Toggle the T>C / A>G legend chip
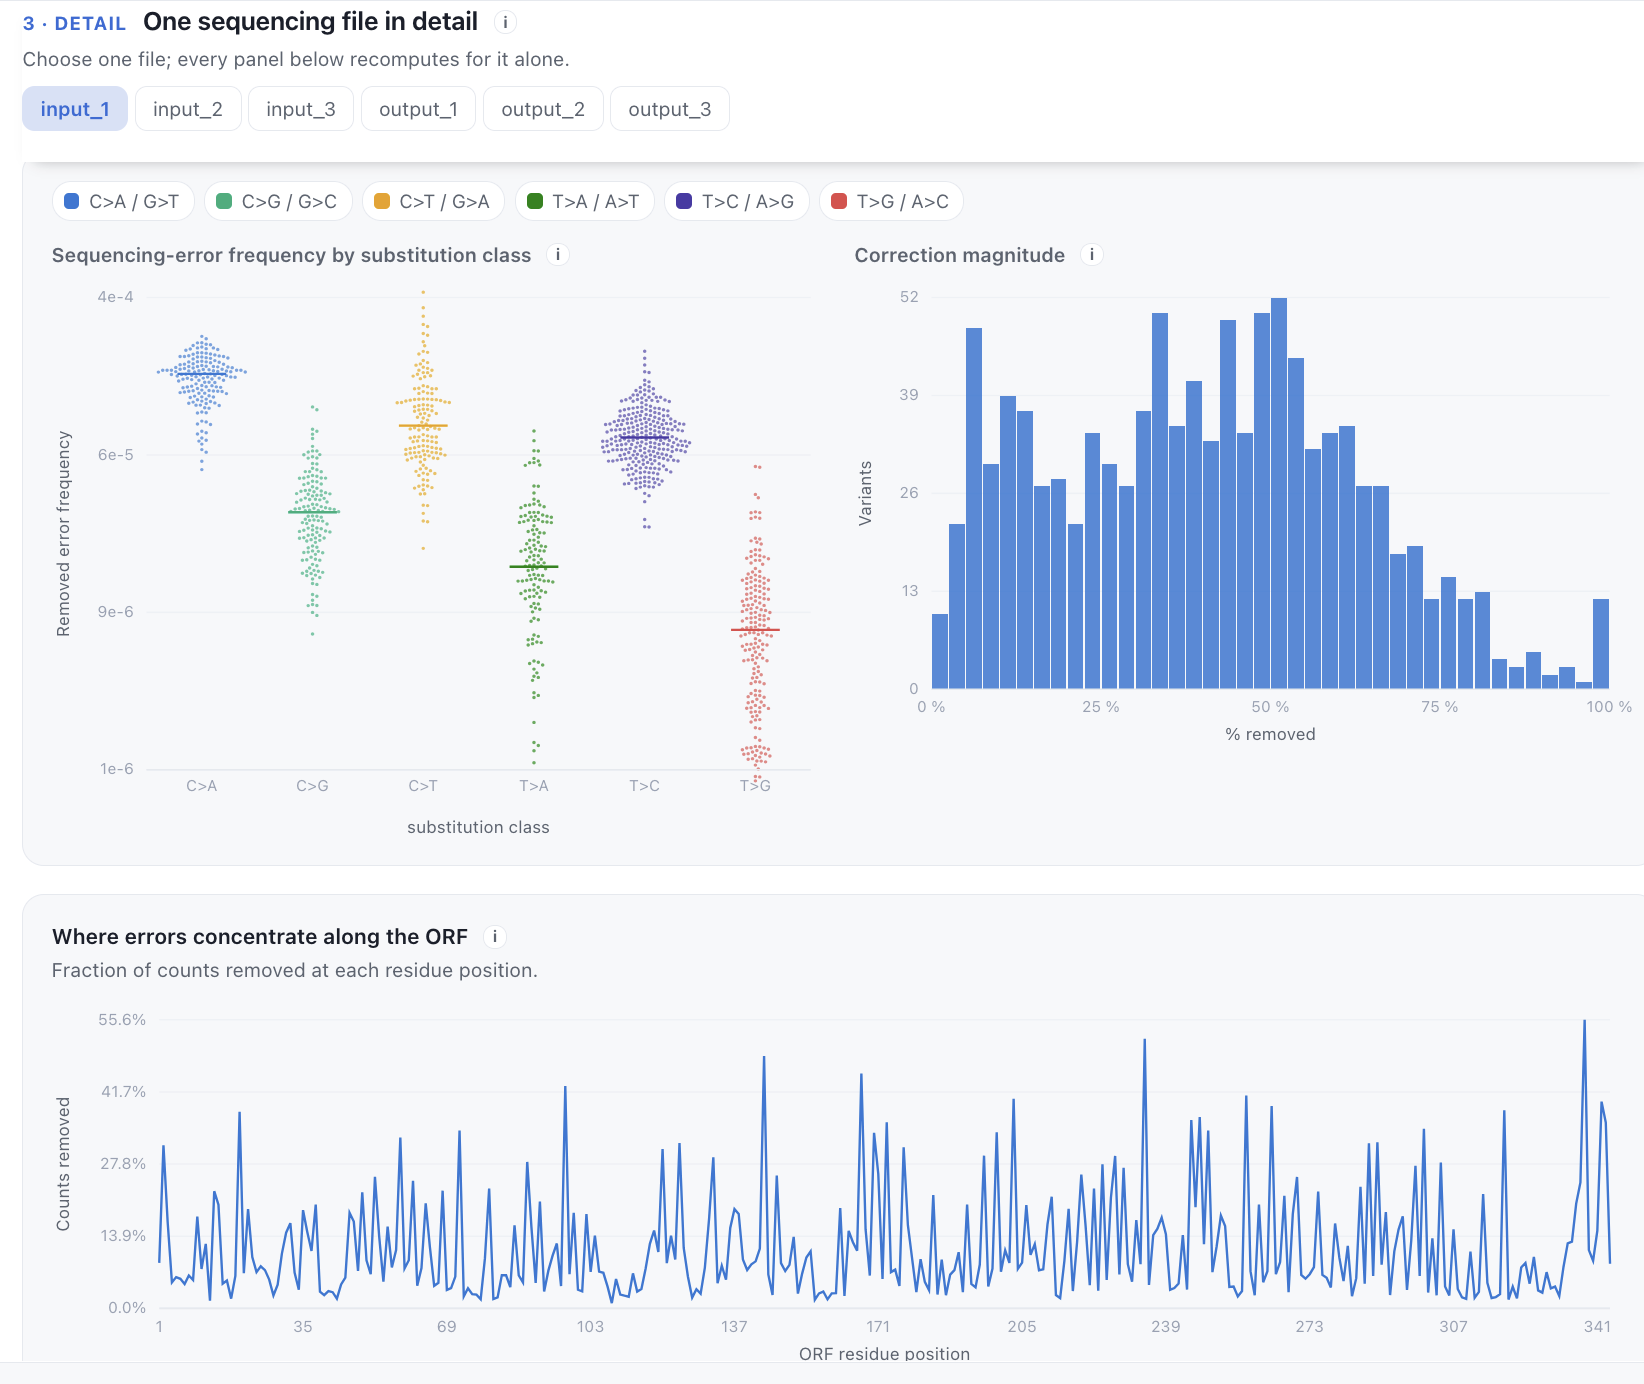1644x1384 pixels. click(736, 201)
